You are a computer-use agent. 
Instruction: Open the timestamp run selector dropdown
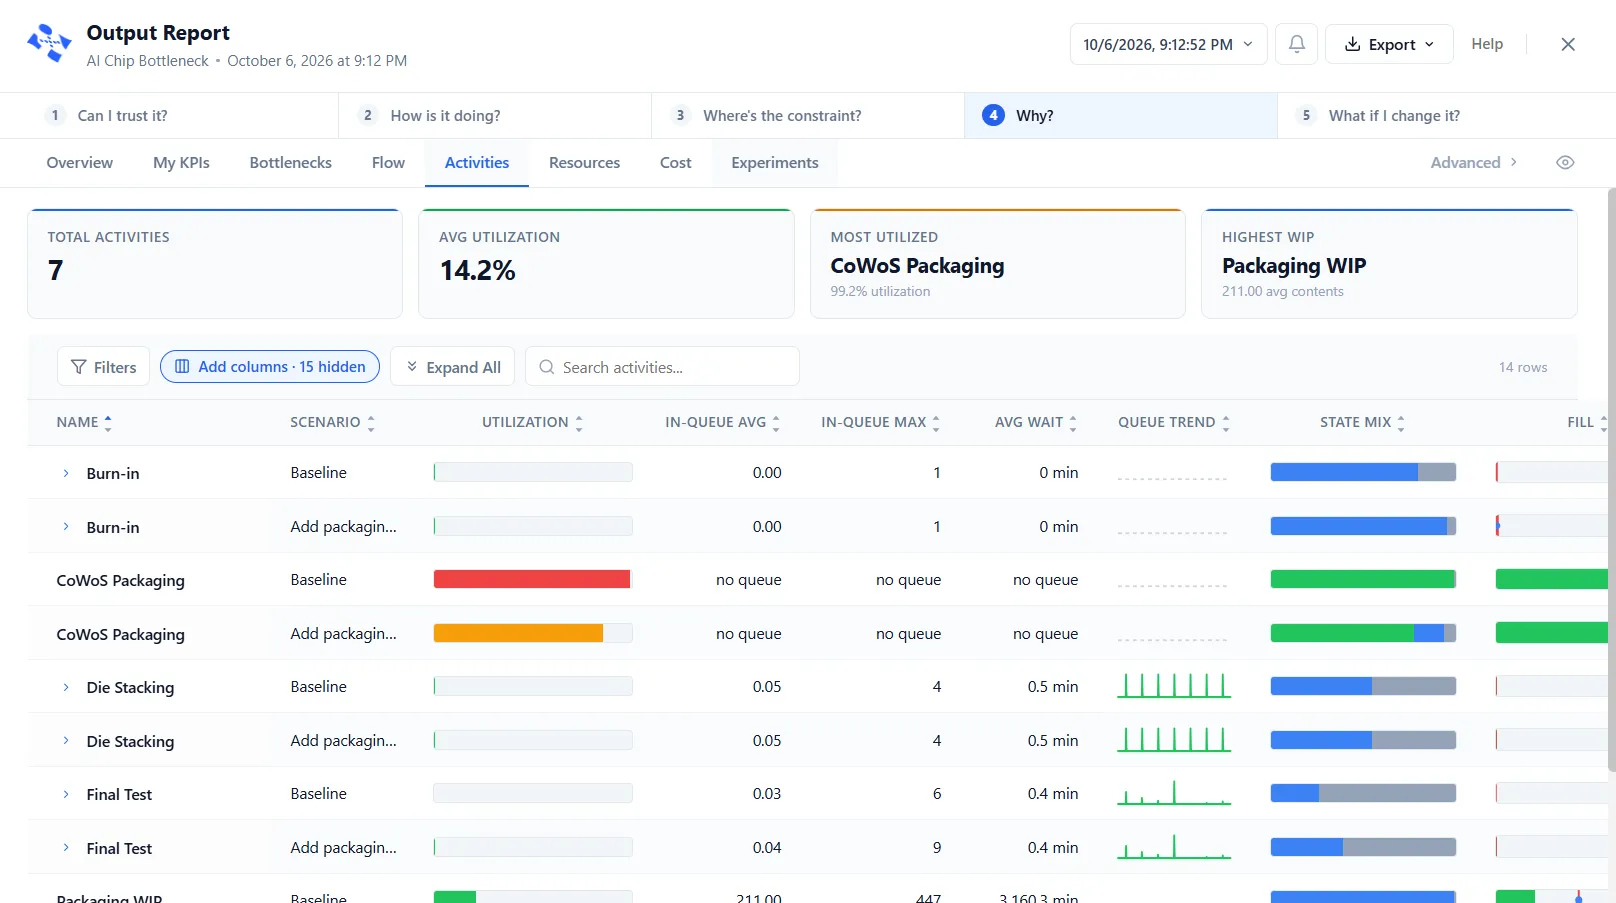1168,44
